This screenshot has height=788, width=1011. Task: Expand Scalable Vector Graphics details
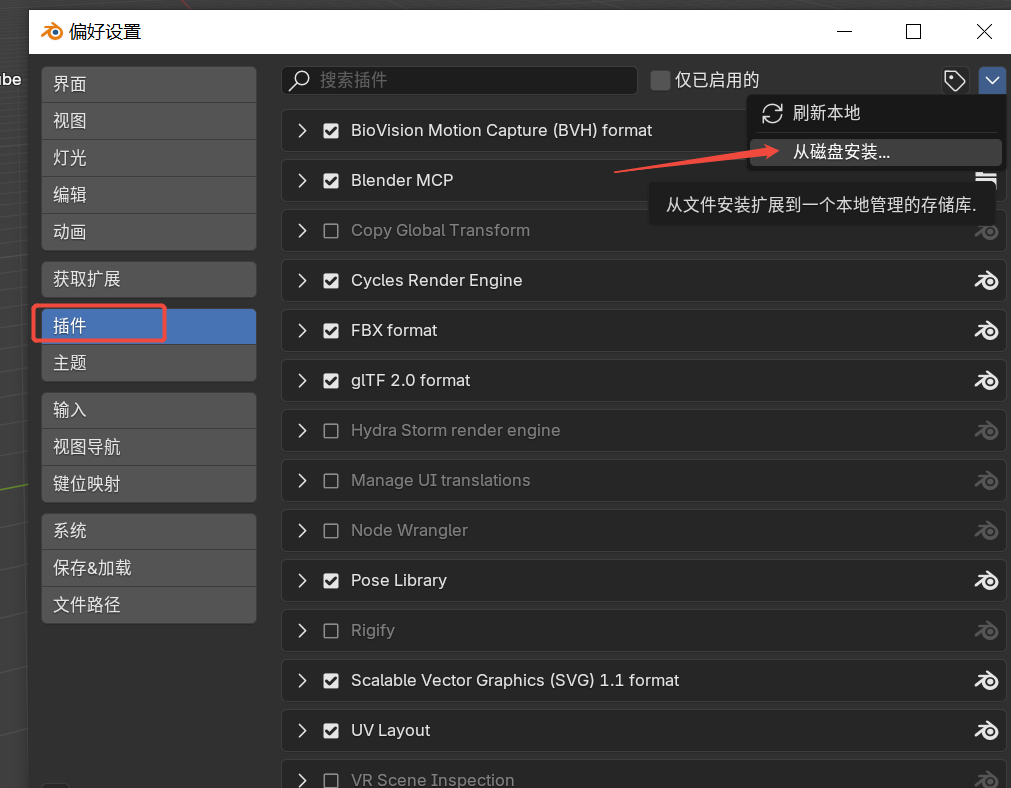click(x=302, y=680)
